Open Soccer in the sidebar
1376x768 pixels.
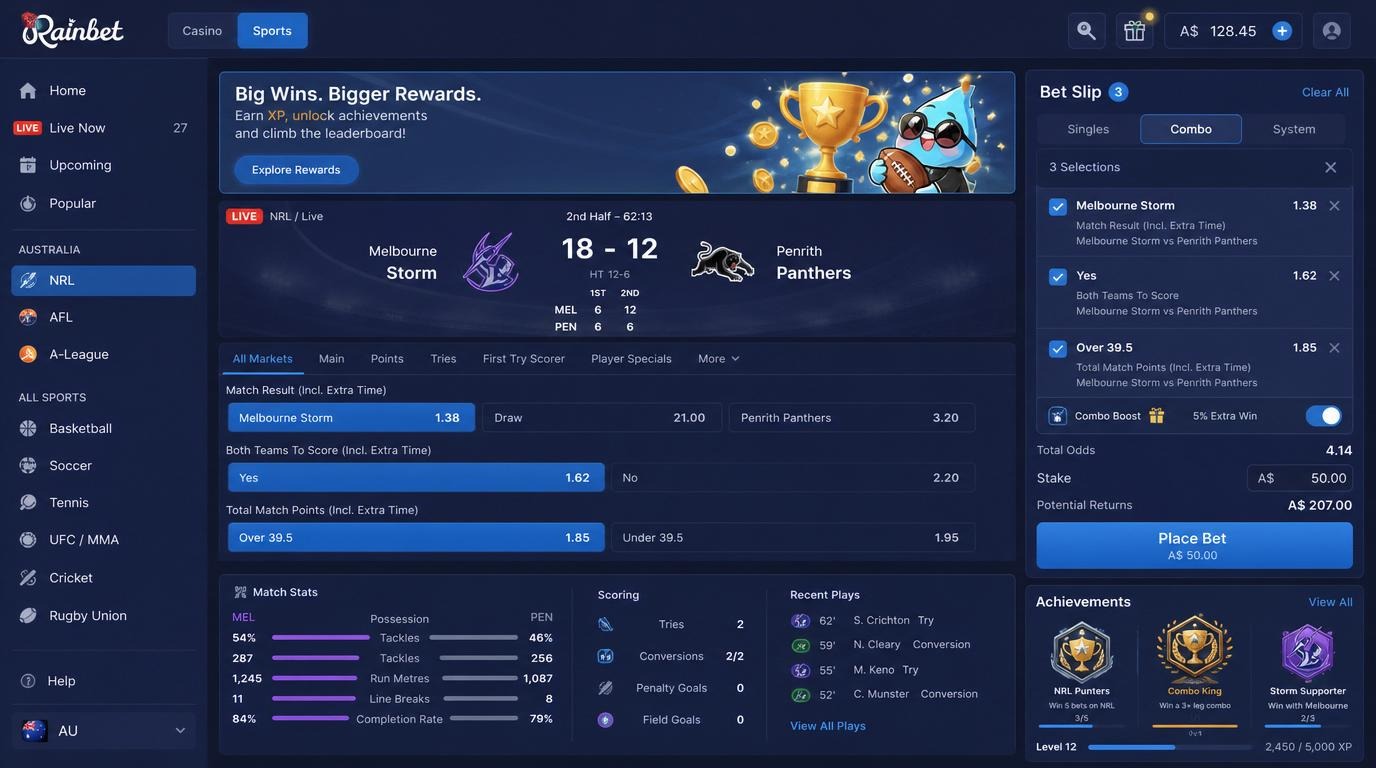point(104,465)
